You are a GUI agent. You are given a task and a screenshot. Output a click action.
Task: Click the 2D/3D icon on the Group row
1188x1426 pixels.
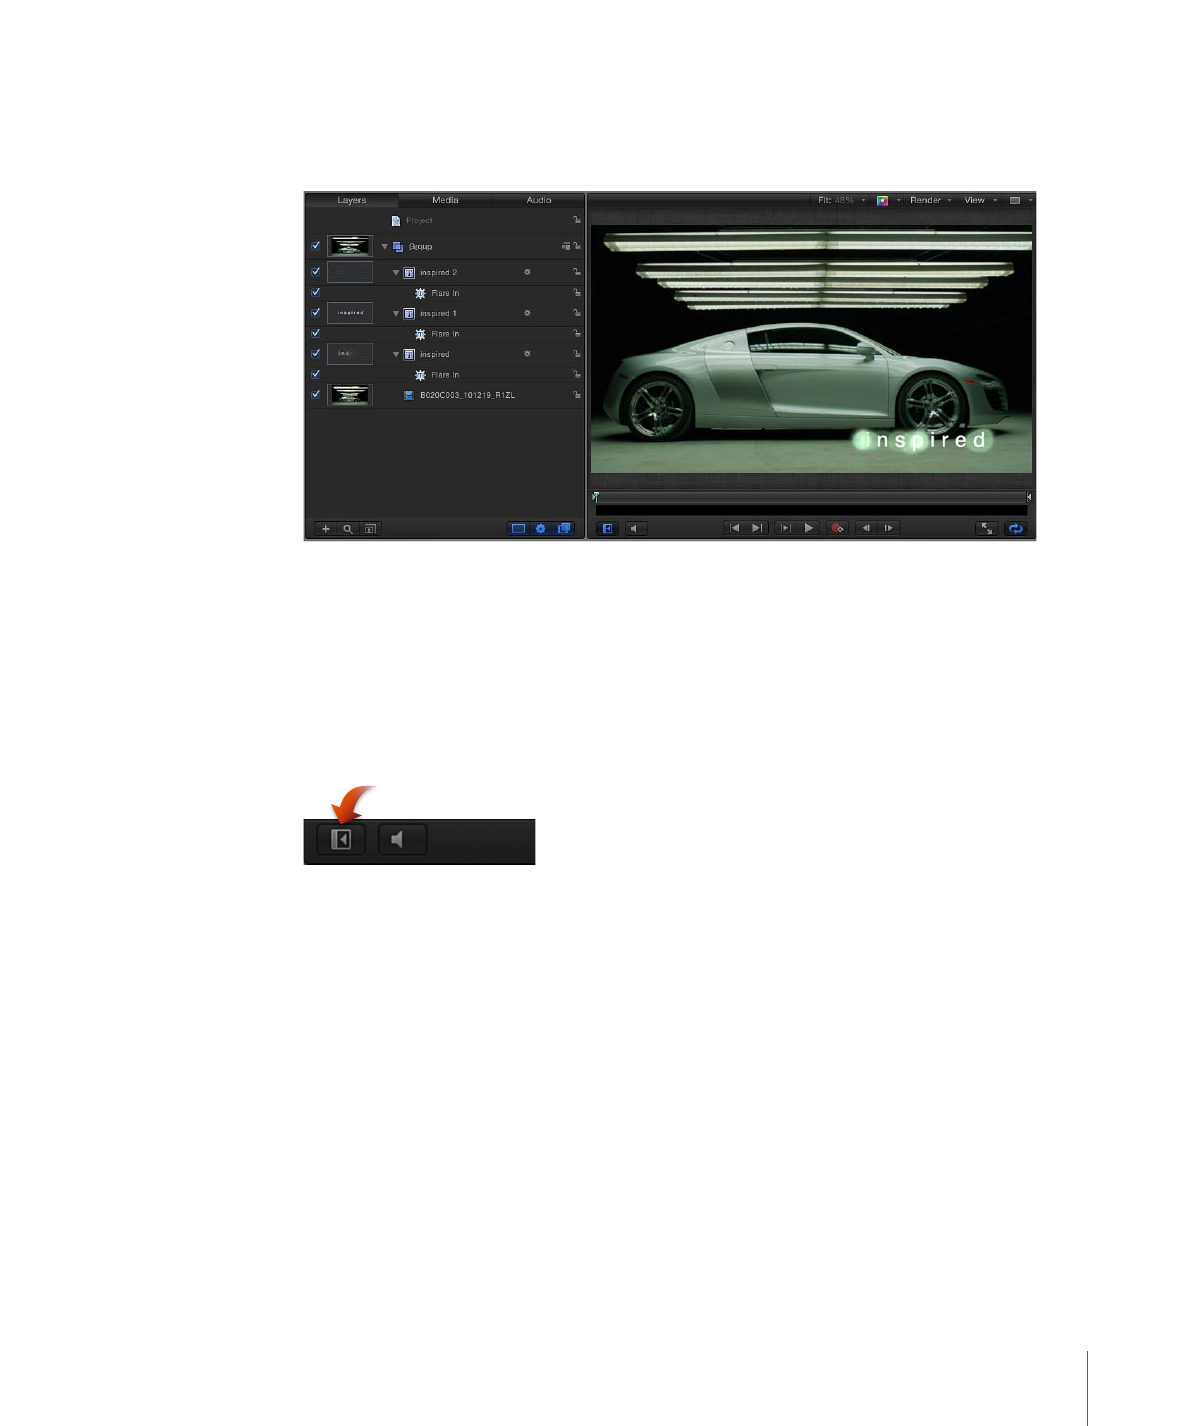click(565, 246)
